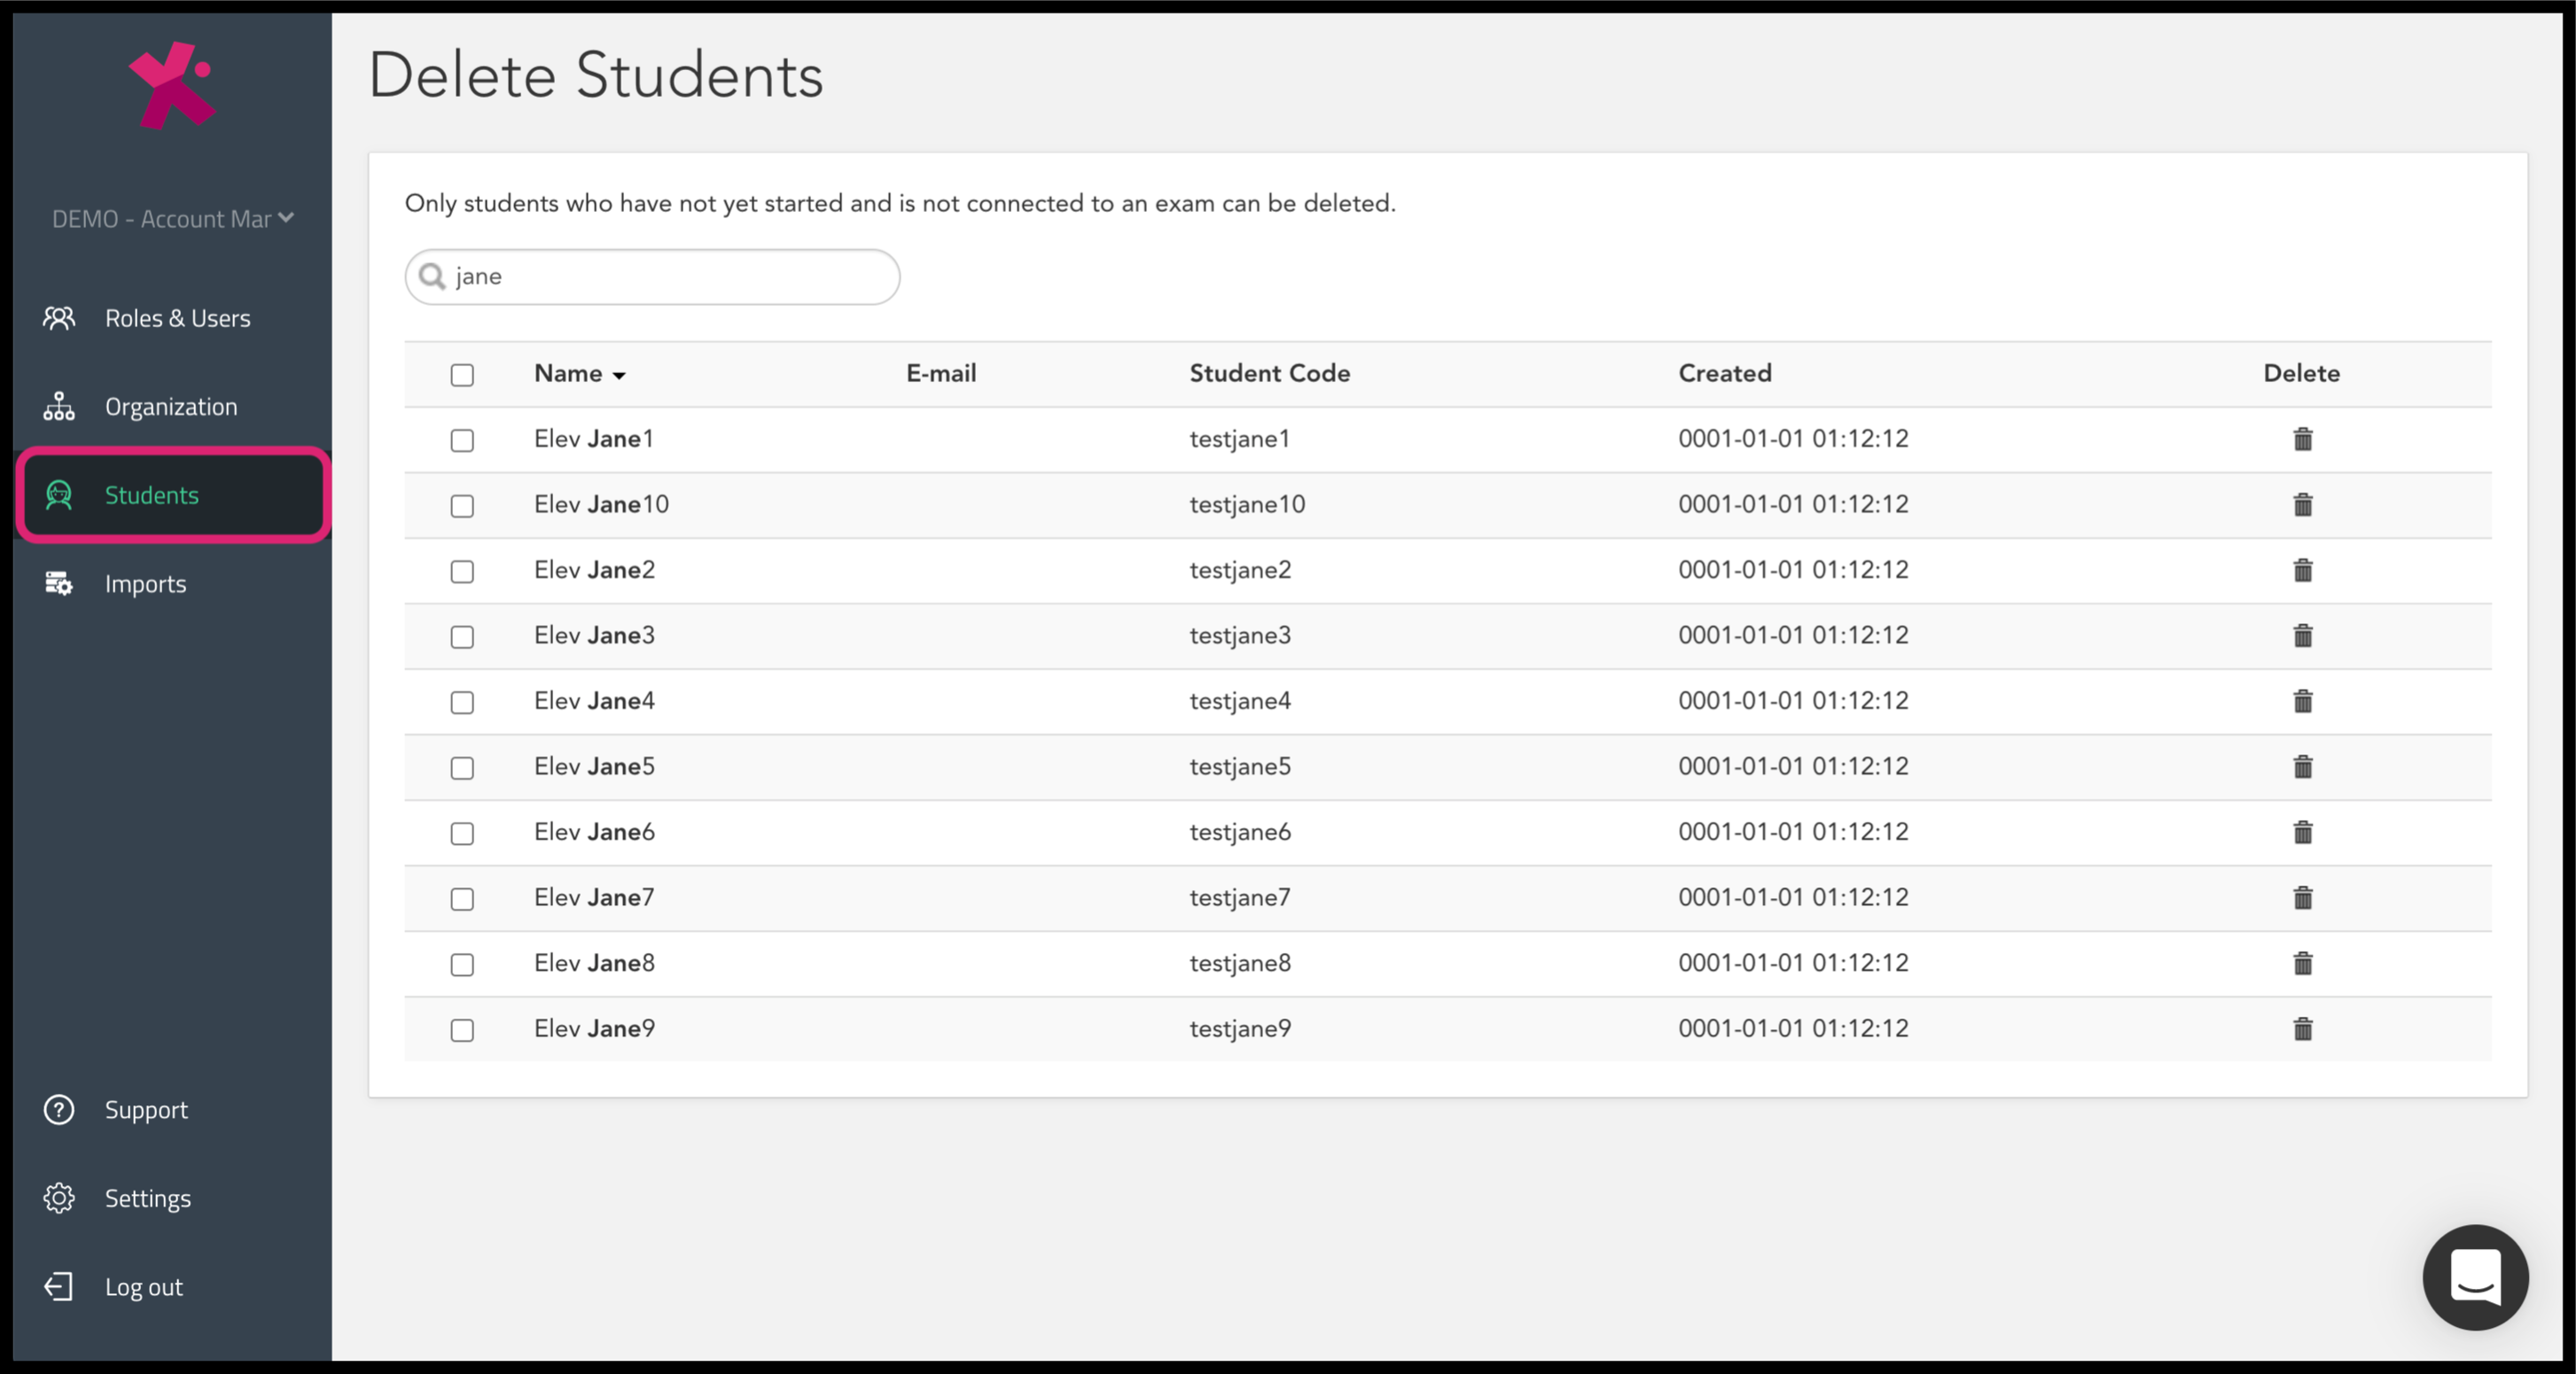This screenshot has height=1374, width=2576.
Task: Remove Elev Jane4 via trash icon
Action: pos(2302,701)
